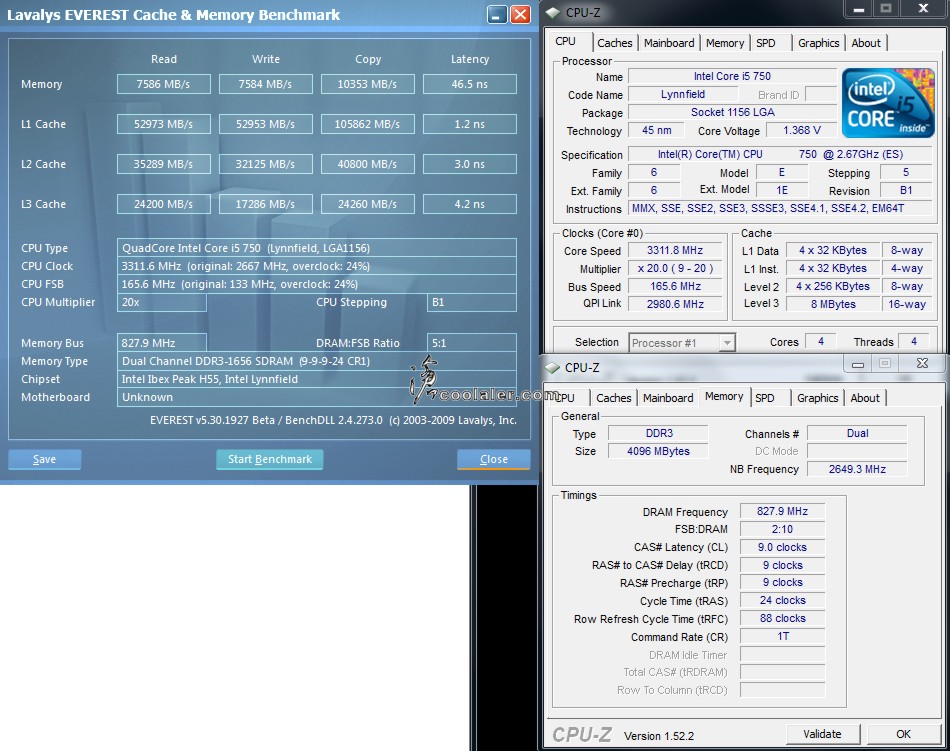
Task: Click the Validate button in CPU-Z
Action: (x=822, y=734)
